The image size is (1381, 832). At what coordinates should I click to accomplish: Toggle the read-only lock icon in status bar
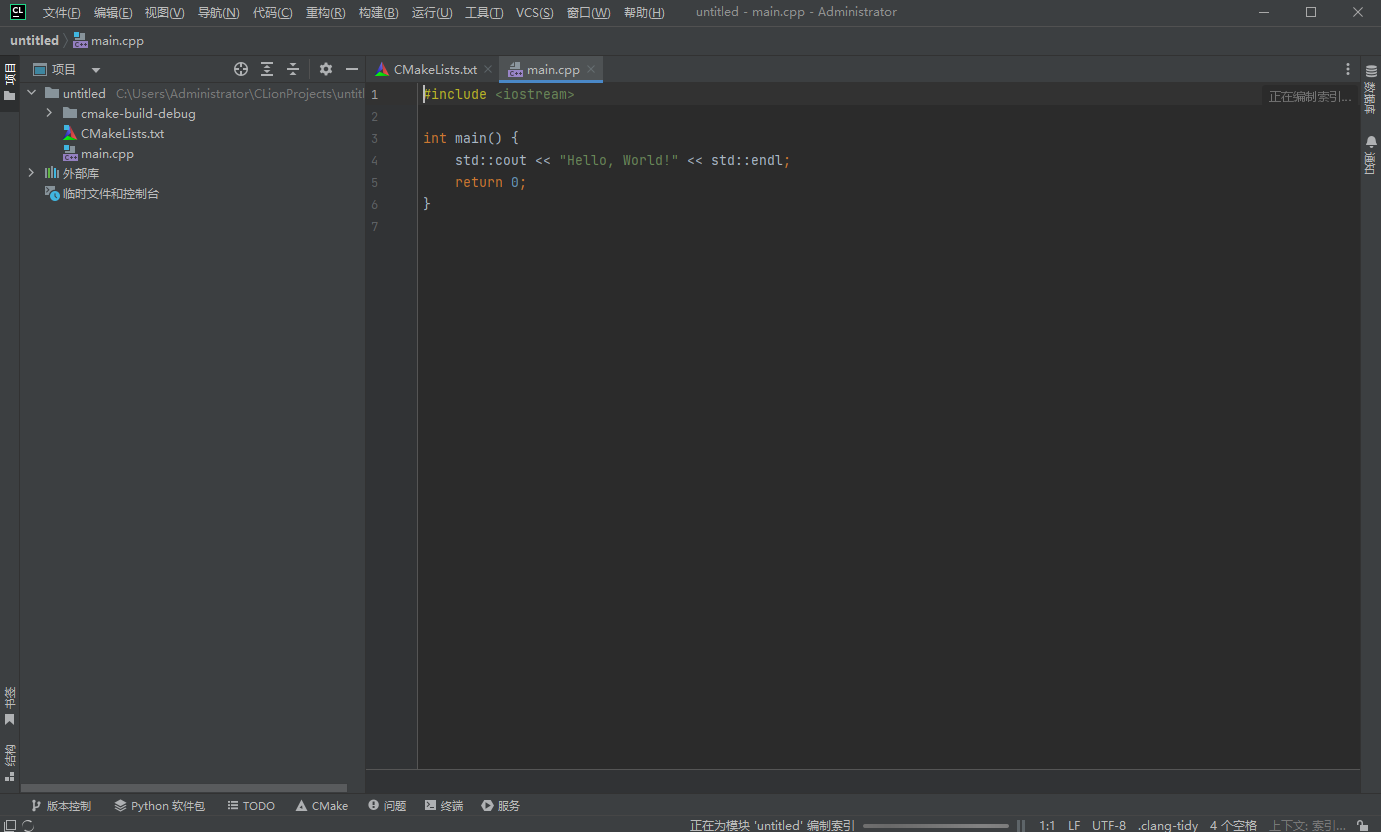(1363, 825)
